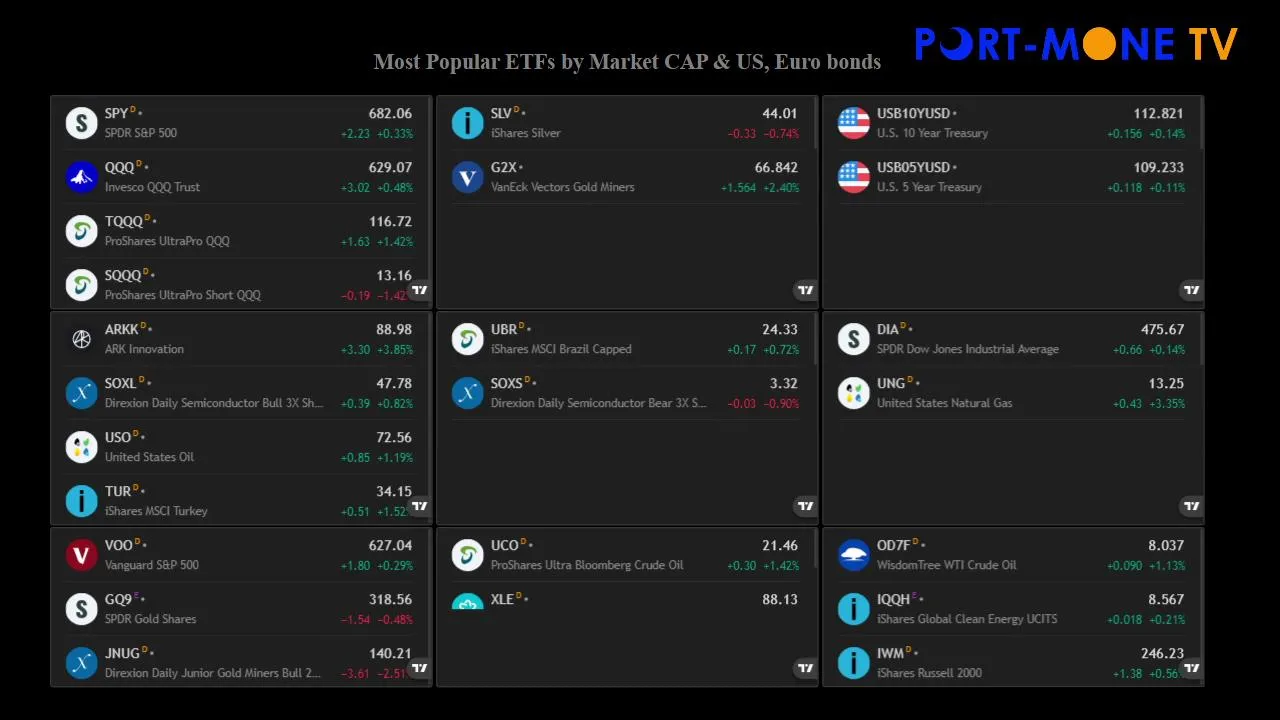Viewport: 1280px width, 720px height.
Task: Click the WisdomTree OD7F logo icon
Action: (853, 555)
